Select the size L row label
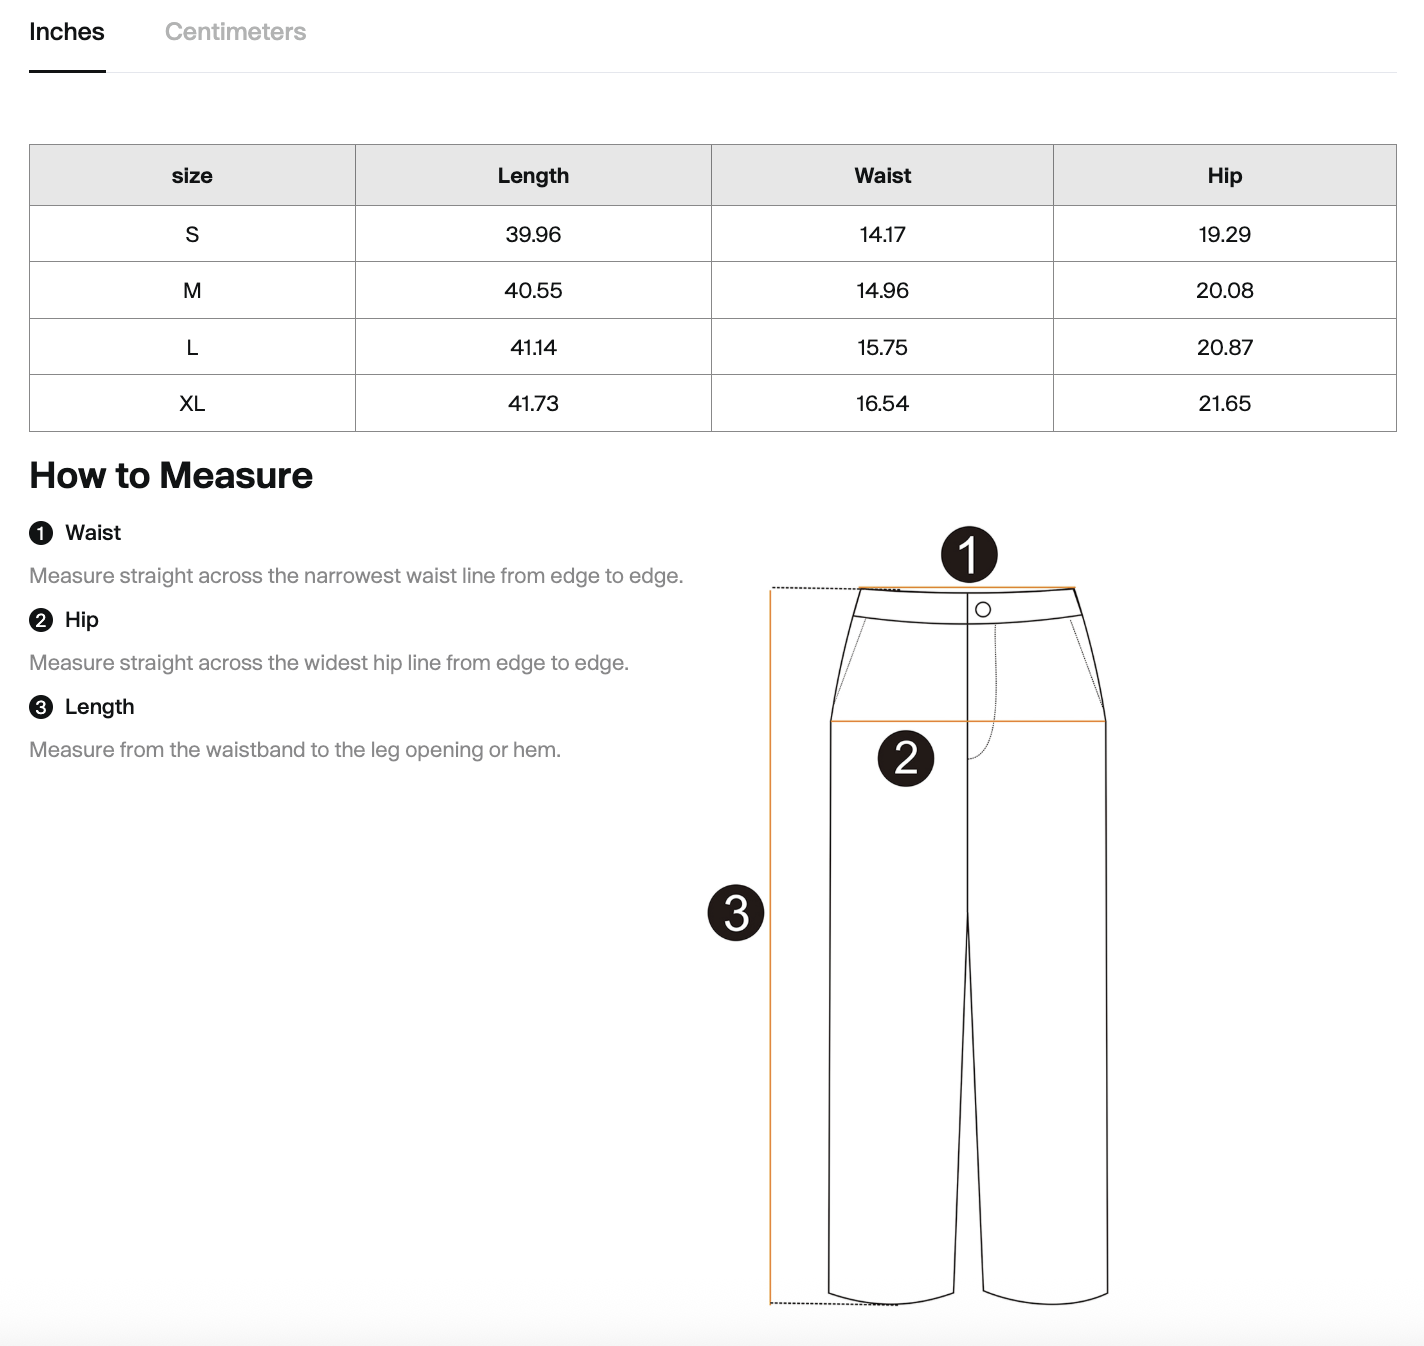This screenshot has width=1424, height=1346. [x=192, y=347]
